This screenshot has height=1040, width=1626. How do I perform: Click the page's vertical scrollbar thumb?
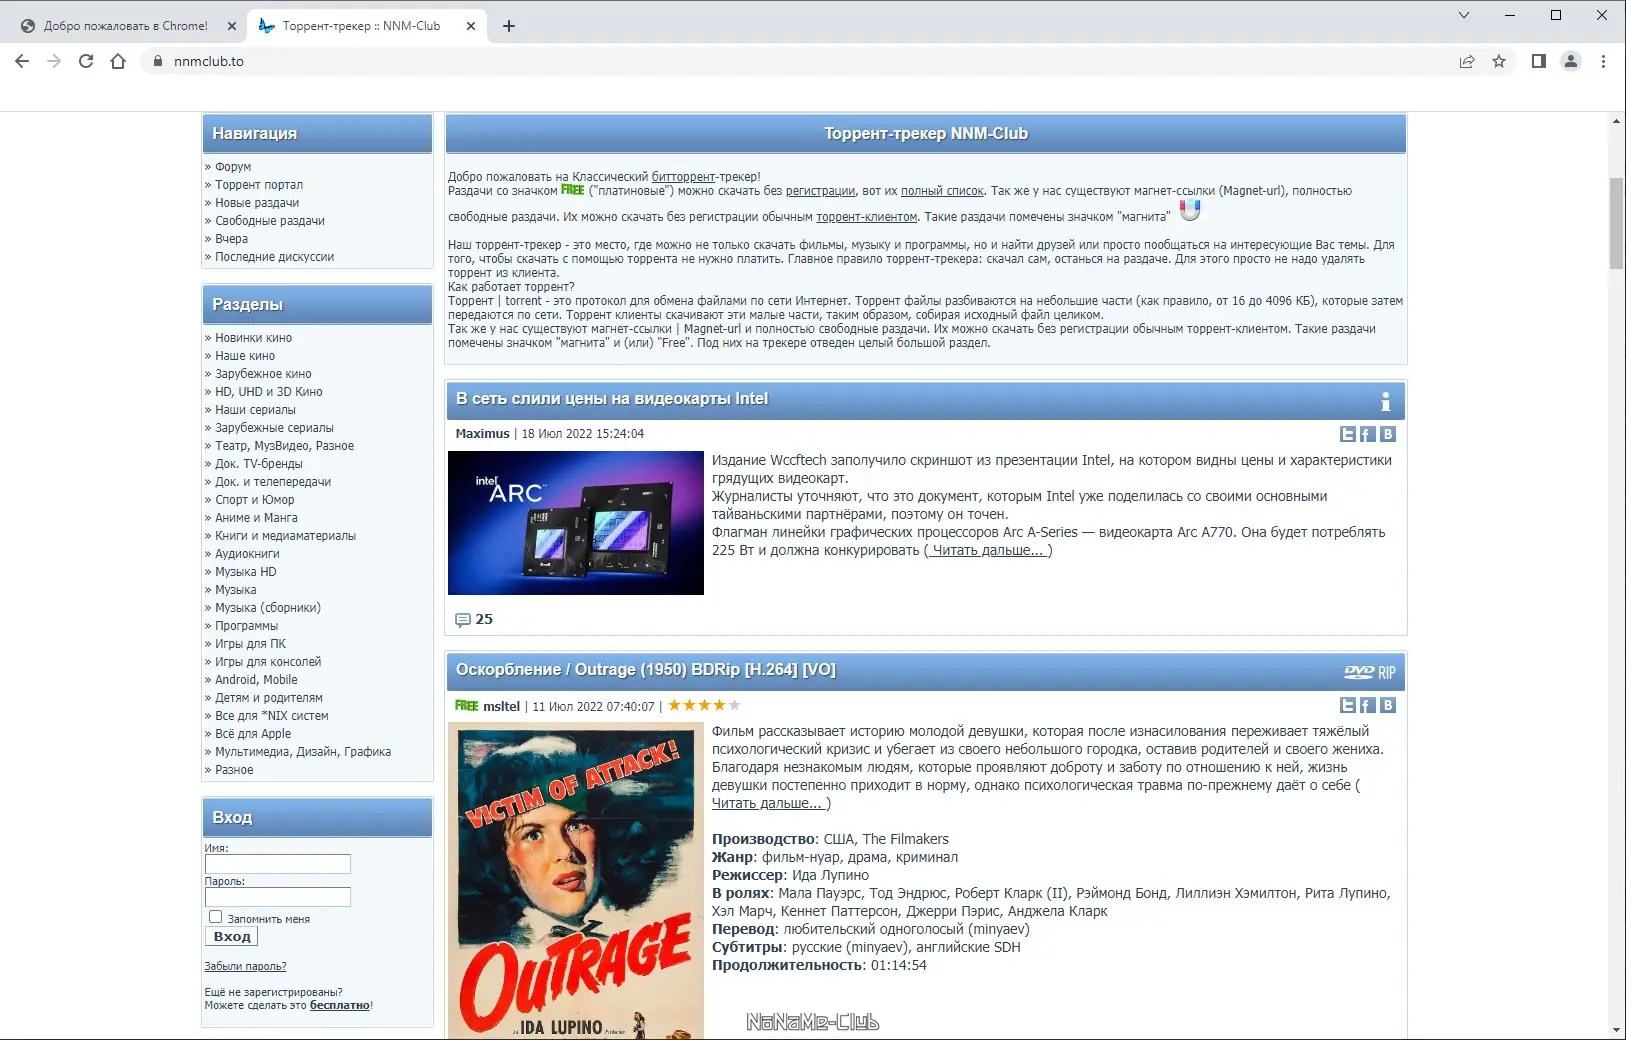pos(1616,223)
